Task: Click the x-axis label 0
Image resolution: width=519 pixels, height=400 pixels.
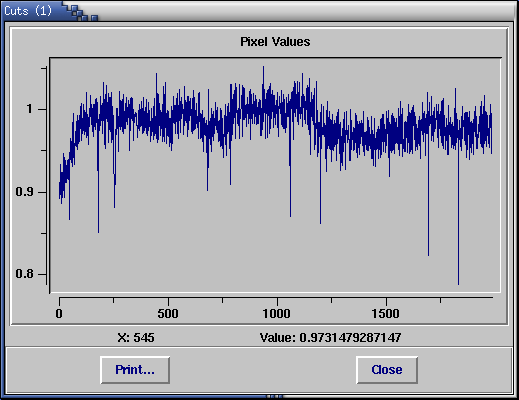Action: tap(59, 314)
